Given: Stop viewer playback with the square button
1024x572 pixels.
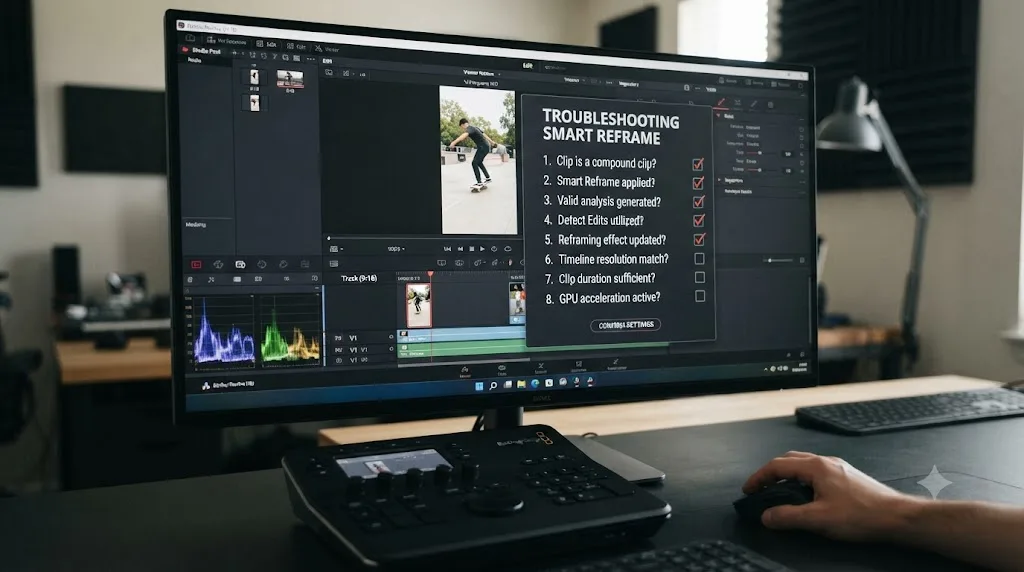Looking at the screenshot, I should 472,249.
